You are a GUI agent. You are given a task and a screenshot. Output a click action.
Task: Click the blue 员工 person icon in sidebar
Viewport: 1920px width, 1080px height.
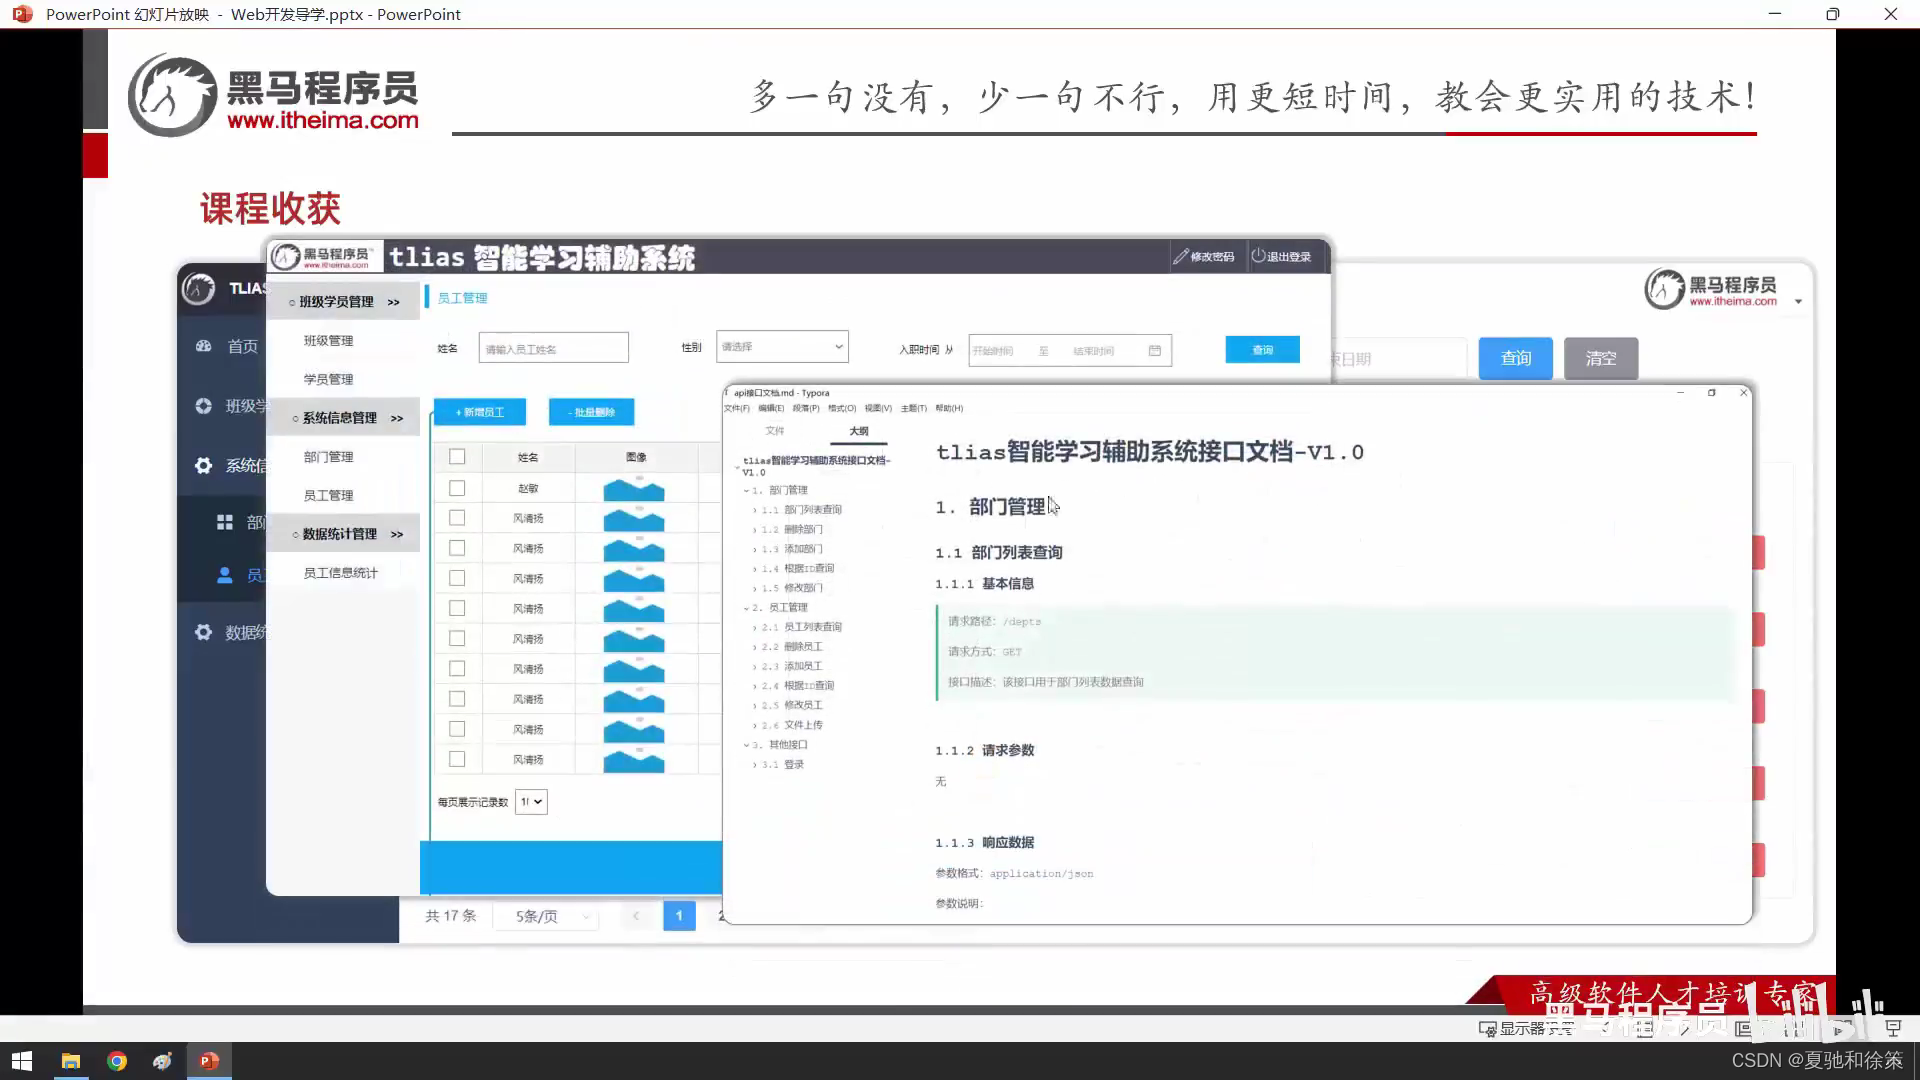225,575
